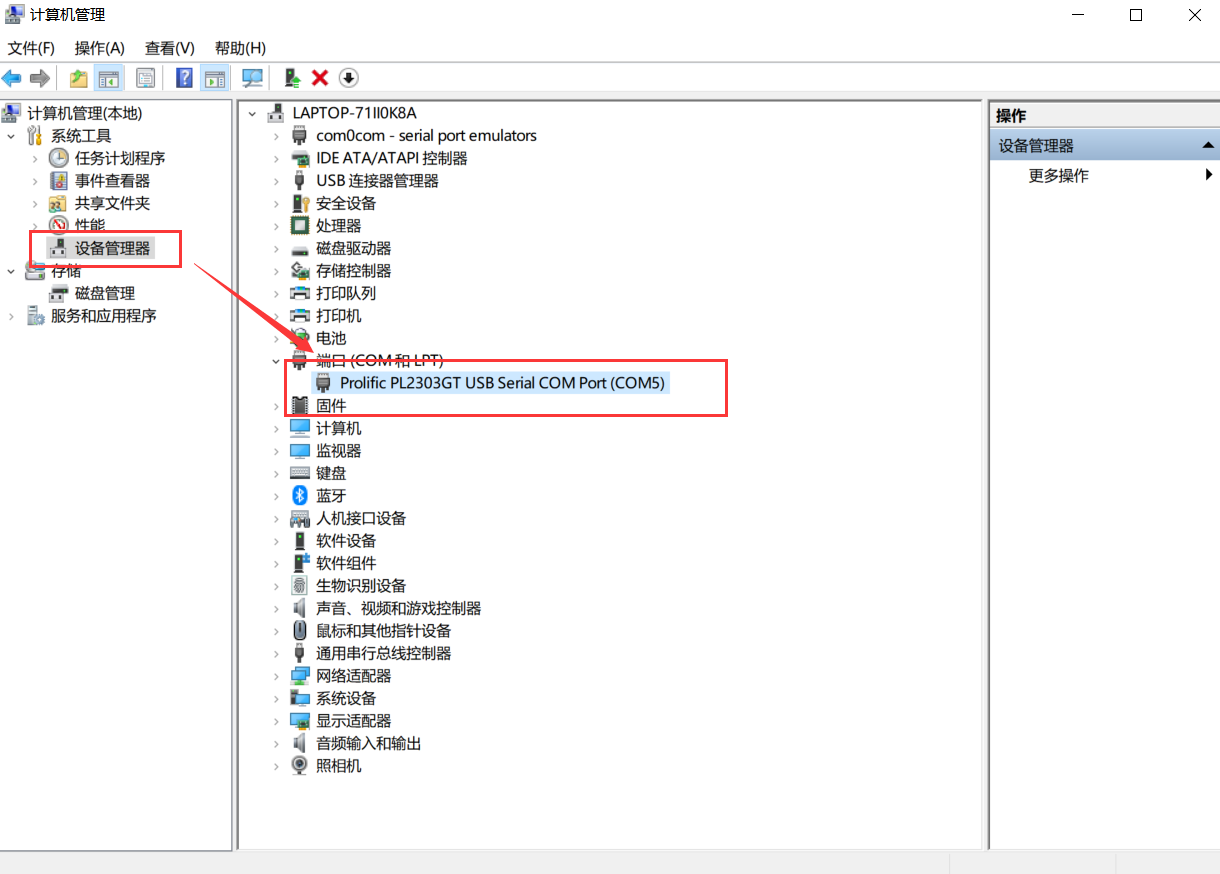Screen dimensions: 1220x874
Task: Click the 电池 label
Action: coord(331,338)
